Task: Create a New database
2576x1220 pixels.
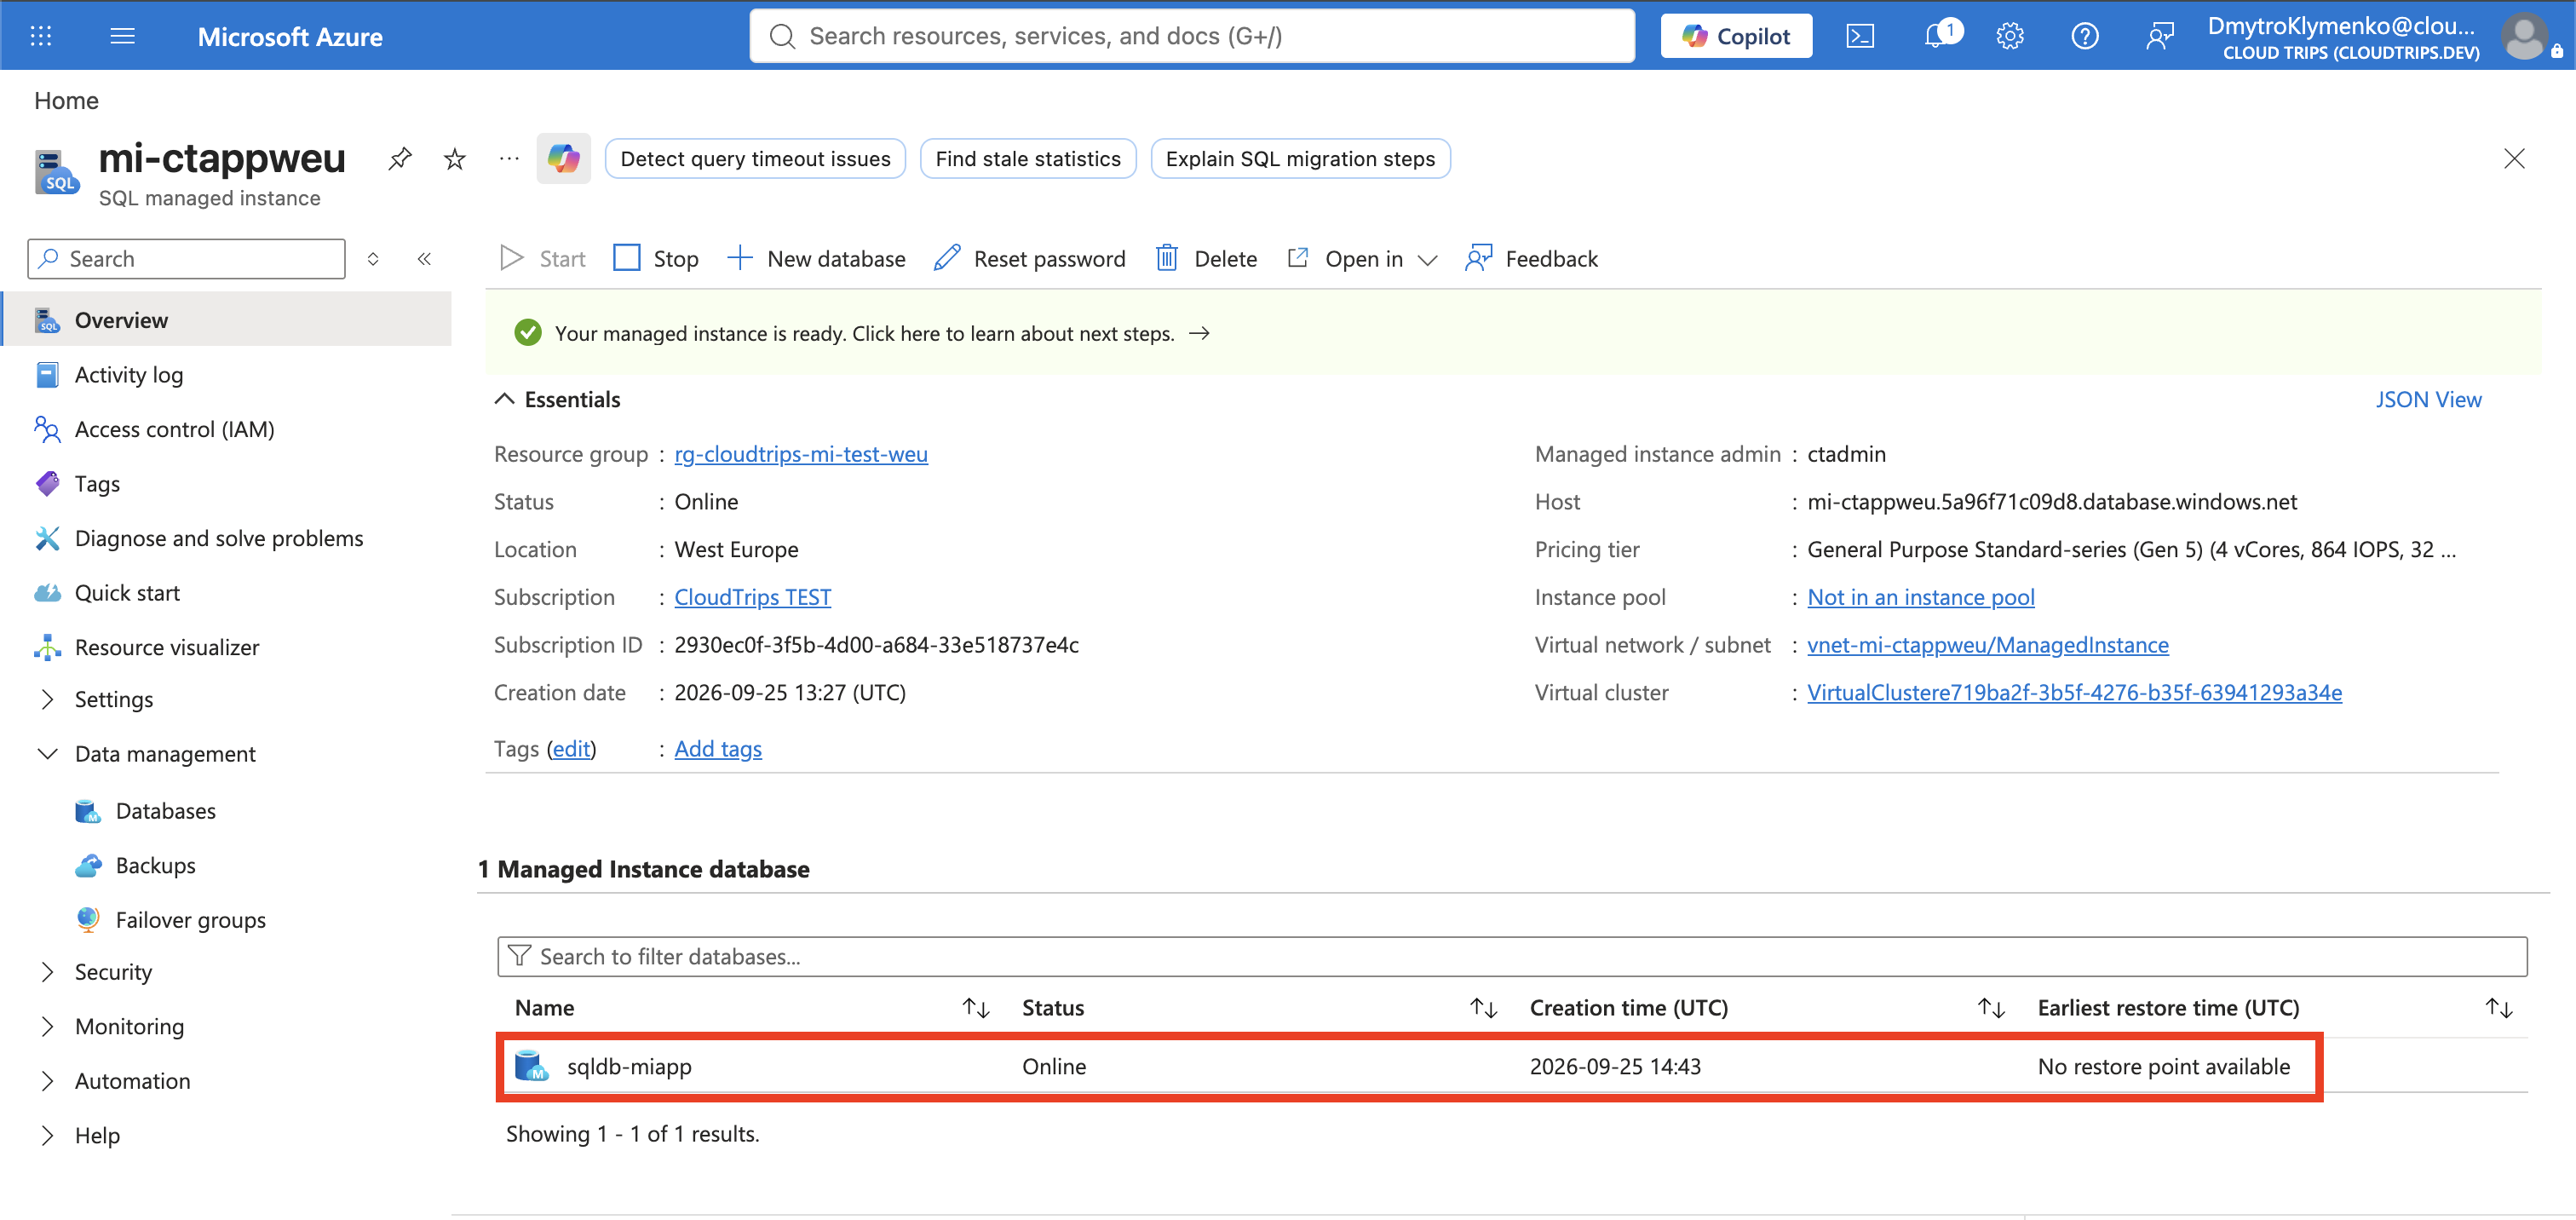Action: tap(816, 259)
